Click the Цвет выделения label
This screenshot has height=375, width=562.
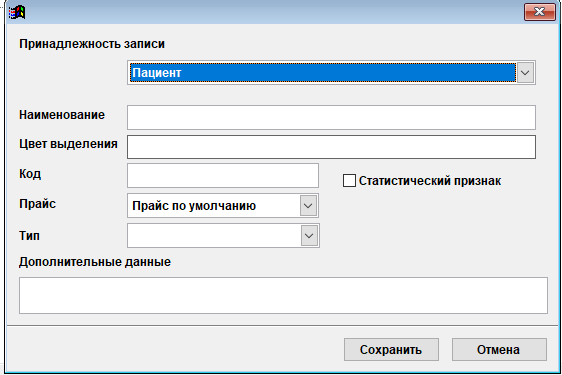point(68,144)
